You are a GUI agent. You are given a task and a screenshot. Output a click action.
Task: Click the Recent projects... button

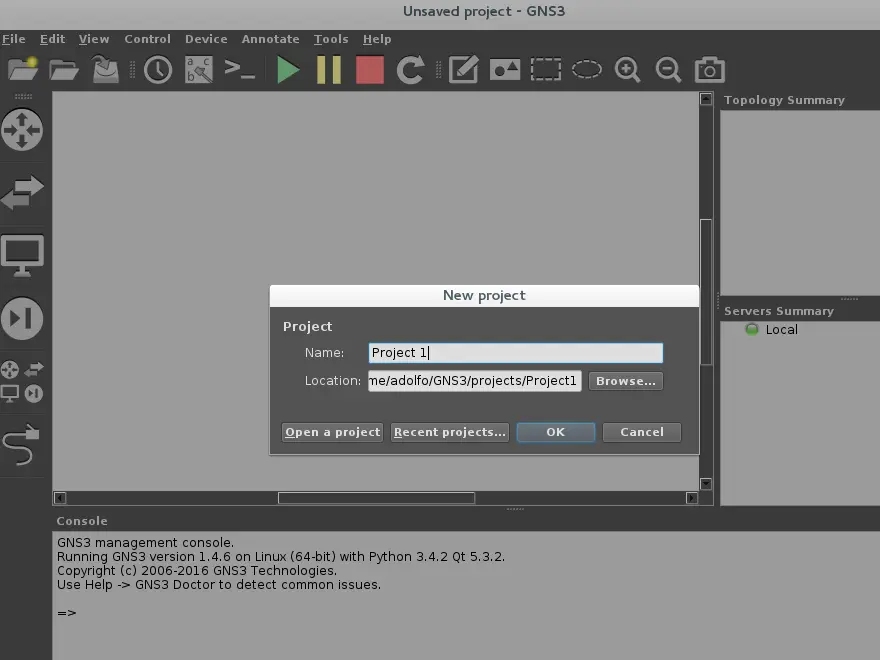450,432
